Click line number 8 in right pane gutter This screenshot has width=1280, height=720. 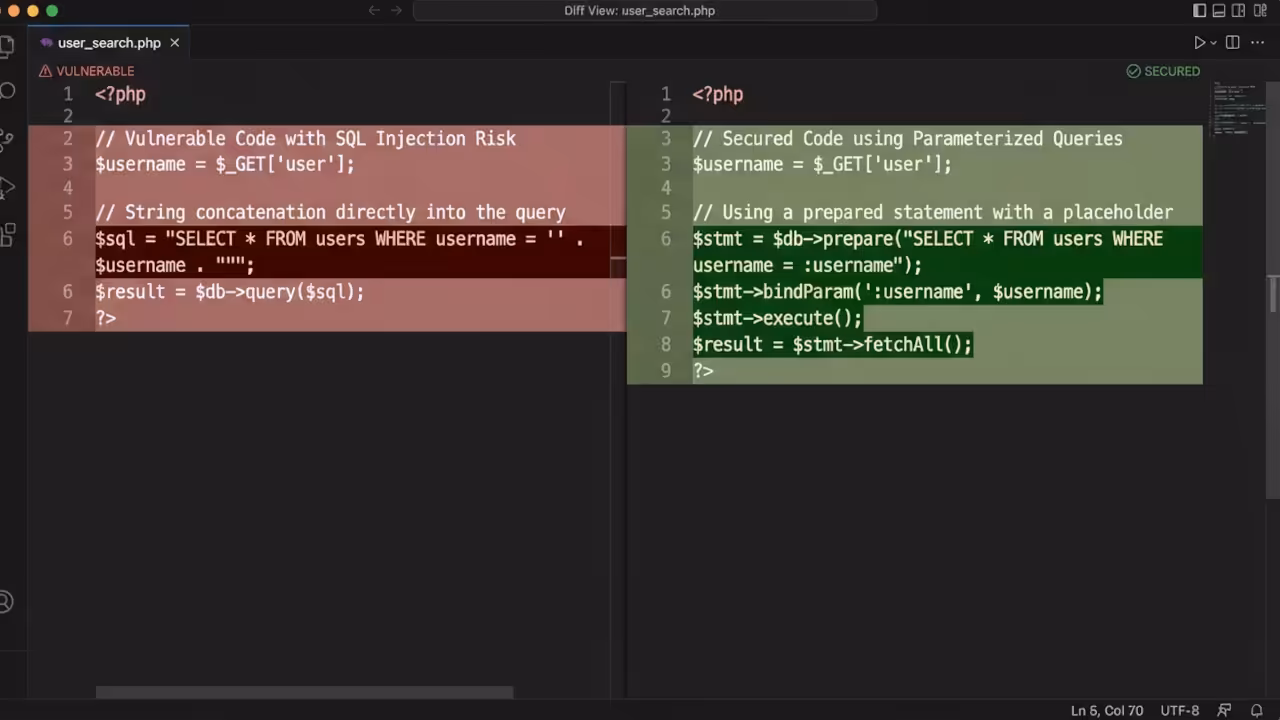pos(666,345)
